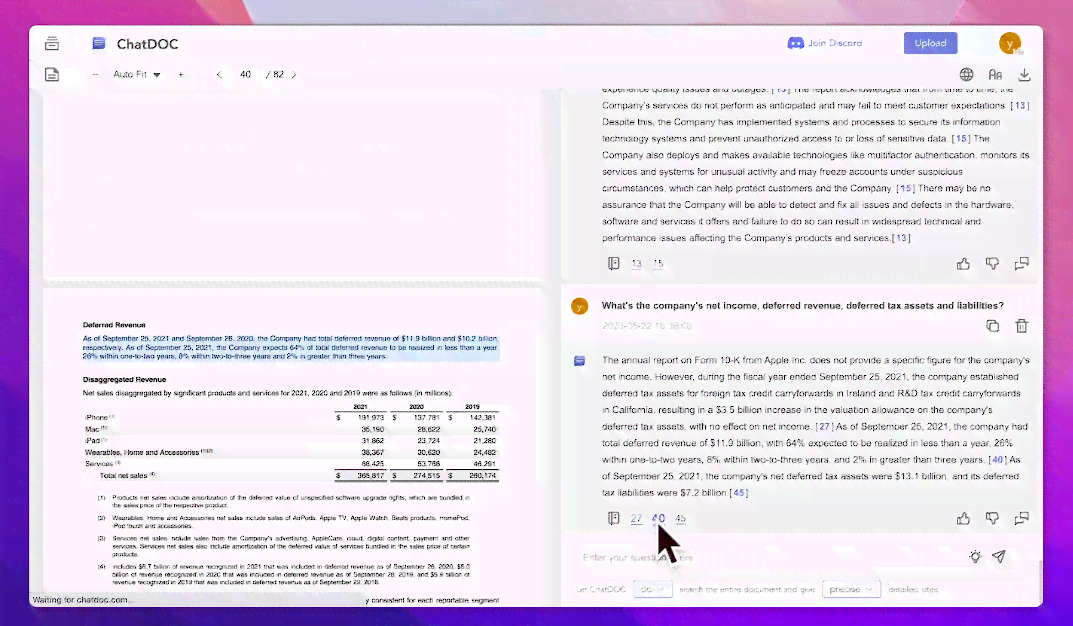Copy the net income question
This screenshot has width=1073, height=626.
(x=992, y=326)
